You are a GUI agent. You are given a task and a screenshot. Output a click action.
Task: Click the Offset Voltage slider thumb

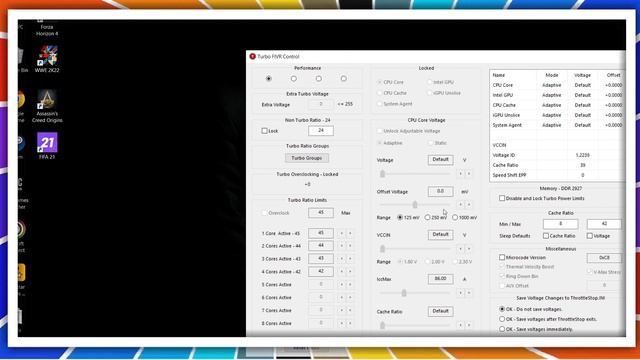[415, 204]
